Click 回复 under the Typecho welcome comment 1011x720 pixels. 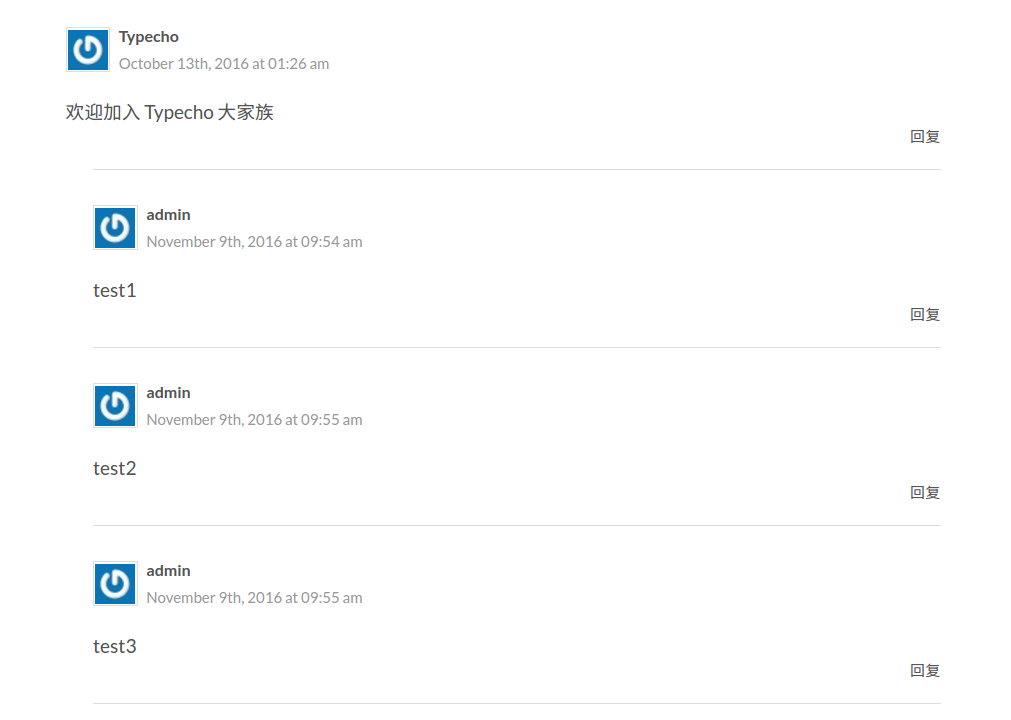click(925, 137)
